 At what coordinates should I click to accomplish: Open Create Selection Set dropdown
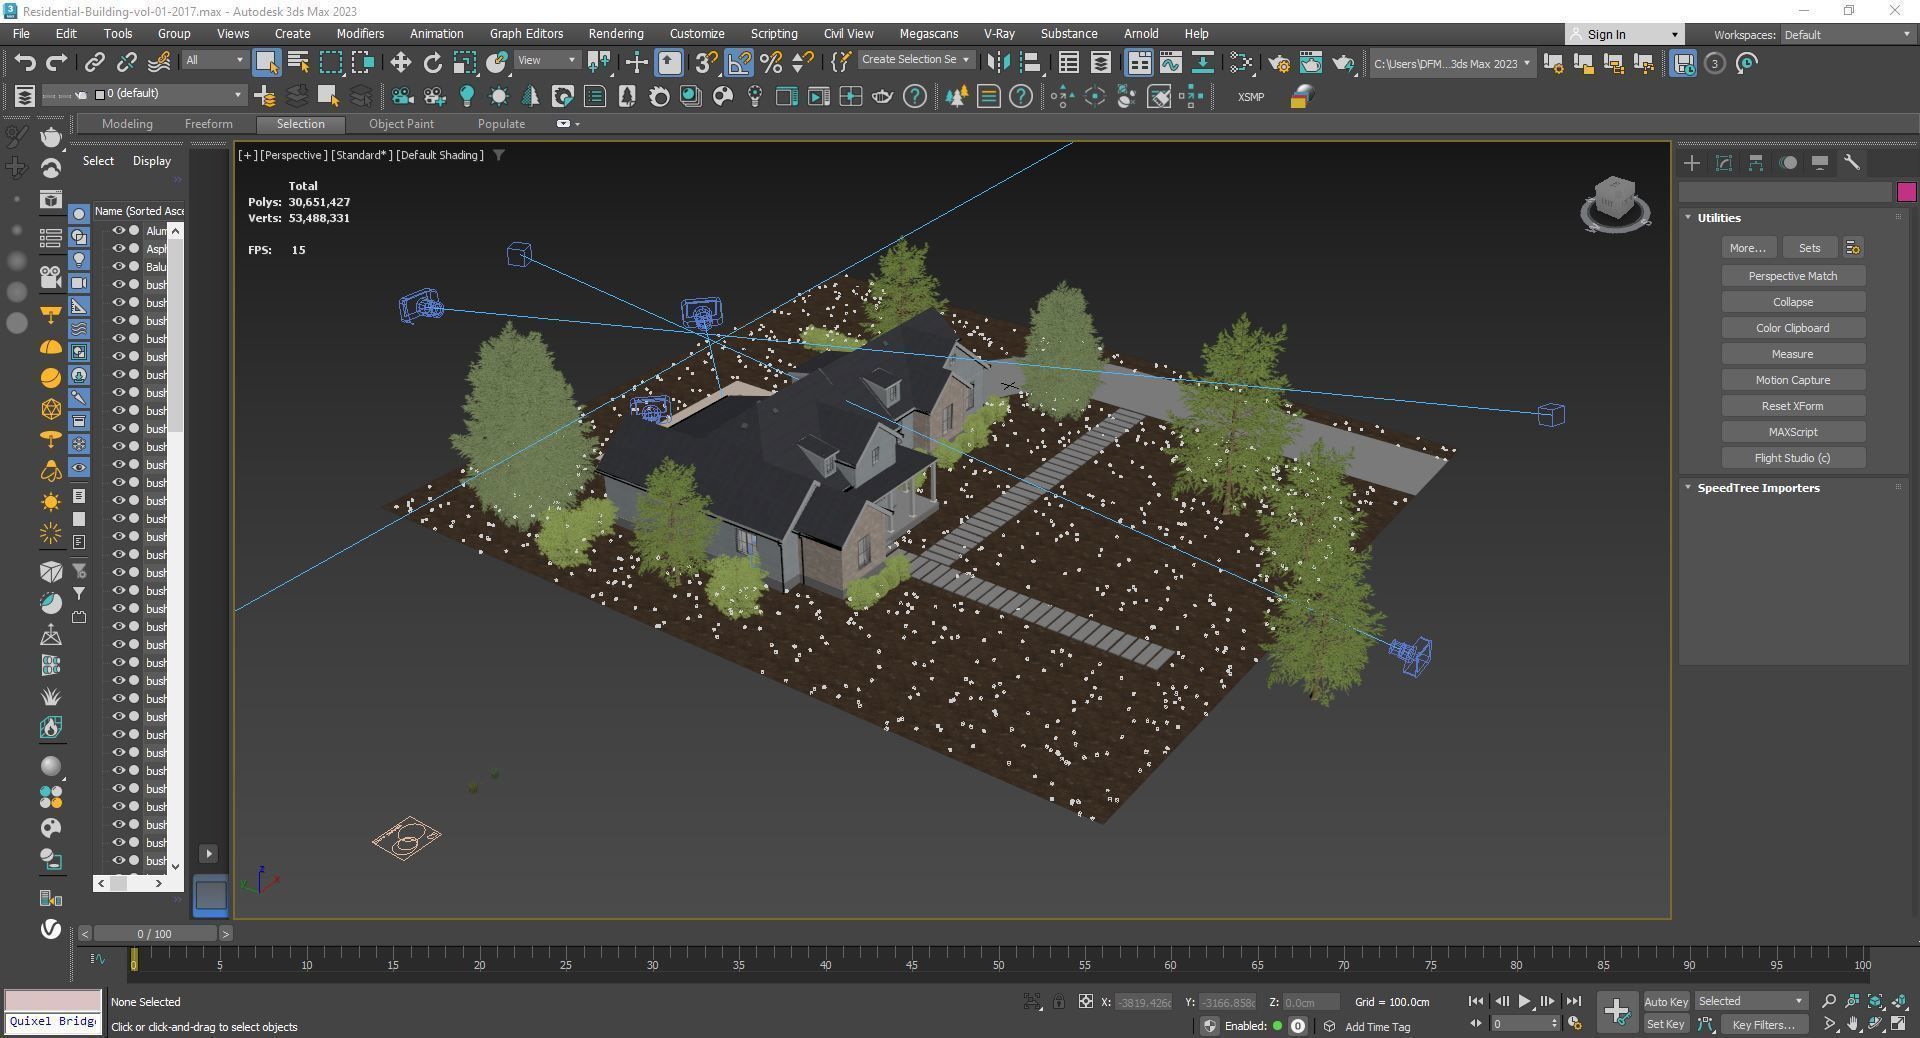pos(915,60)
